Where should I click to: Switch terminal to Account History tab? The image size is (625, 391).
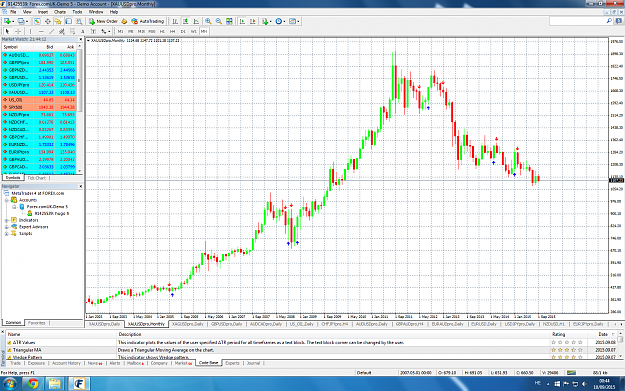tap(66, 363)
